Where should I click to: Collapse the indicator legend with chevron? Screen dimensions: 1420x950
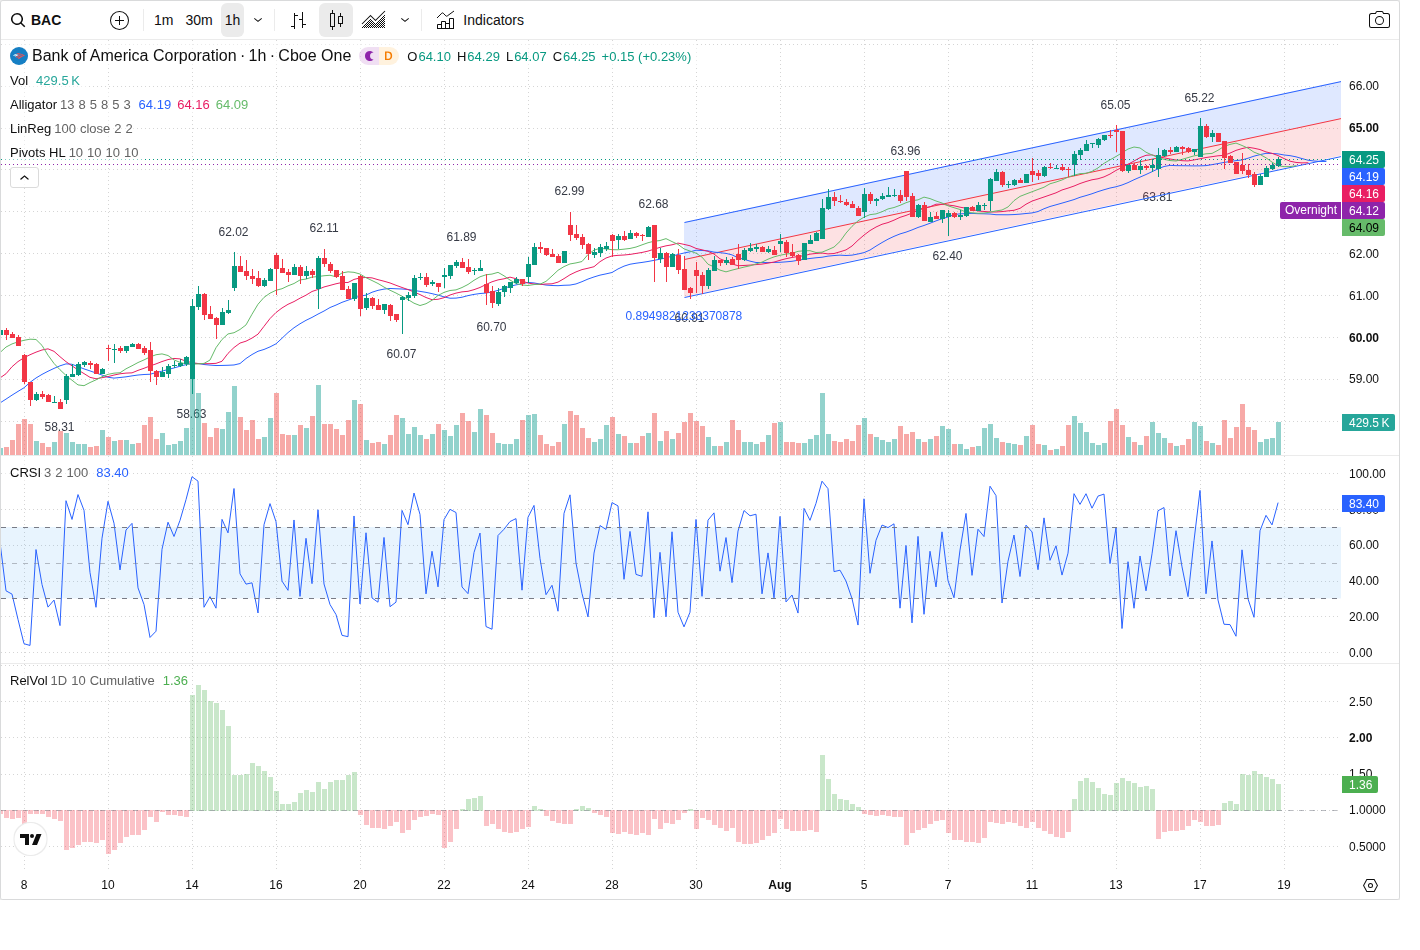click(24, 178)
